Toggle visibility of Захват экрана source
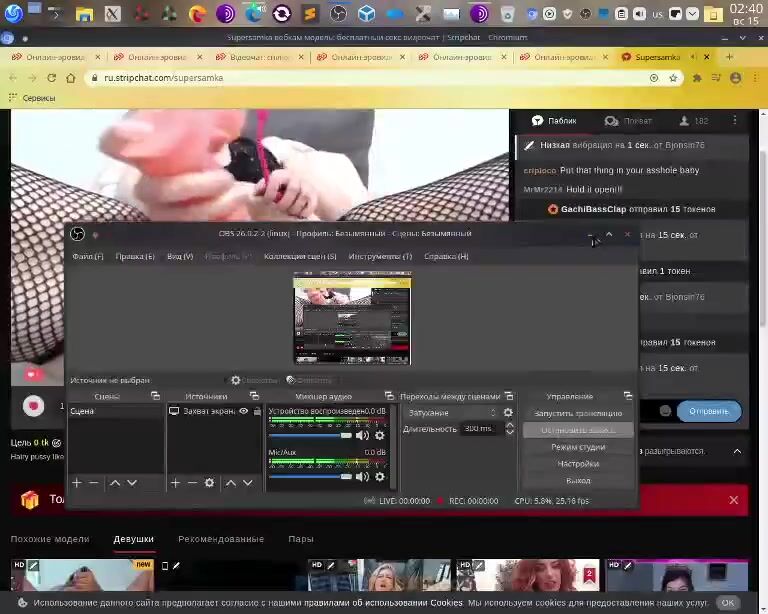This screenshot has height=614, width=768. tap(243, 411)
